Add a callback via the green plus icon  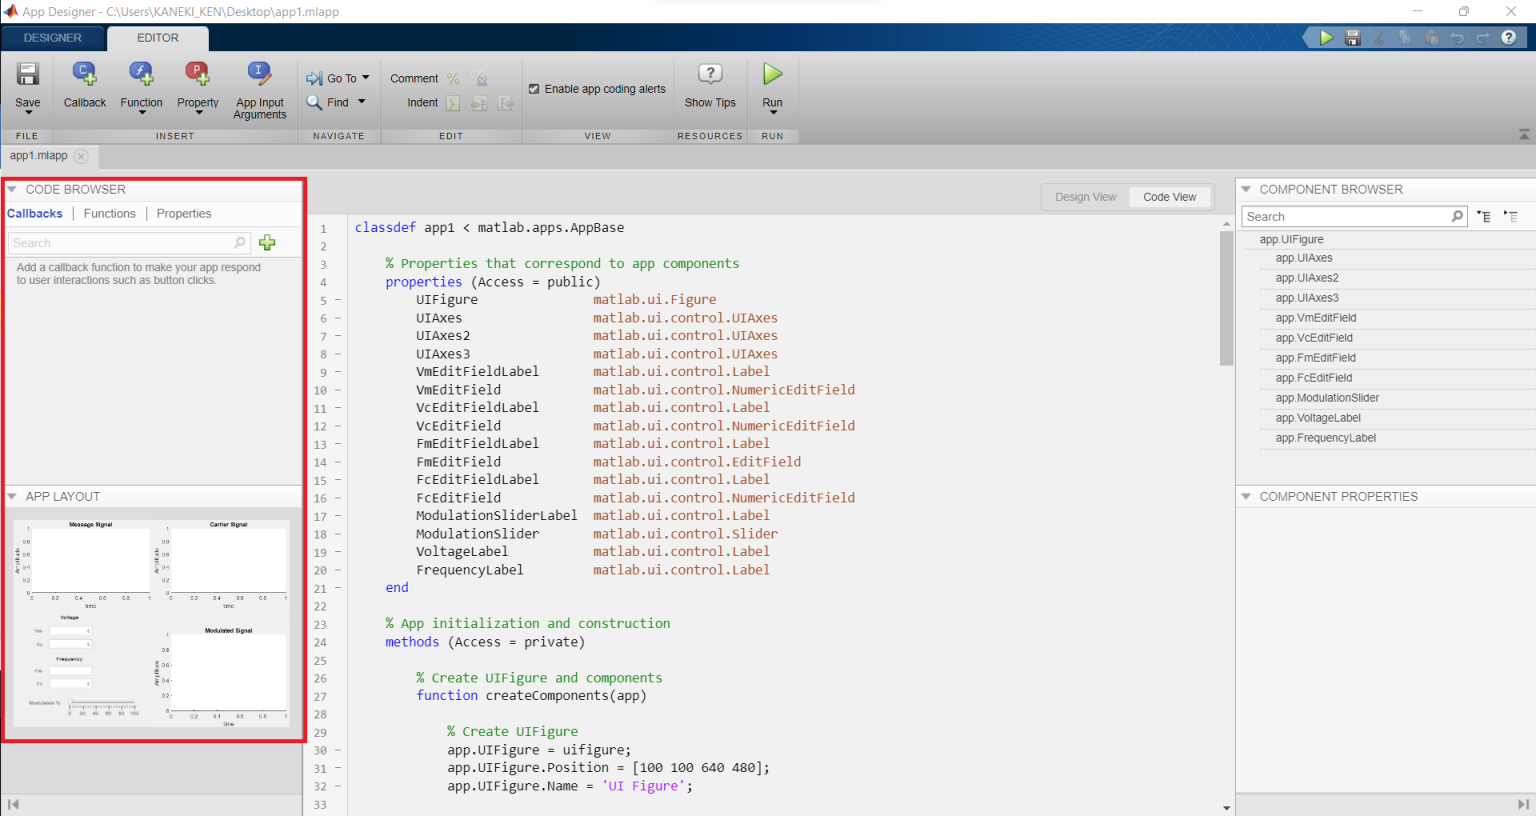(x=267, y=242)
